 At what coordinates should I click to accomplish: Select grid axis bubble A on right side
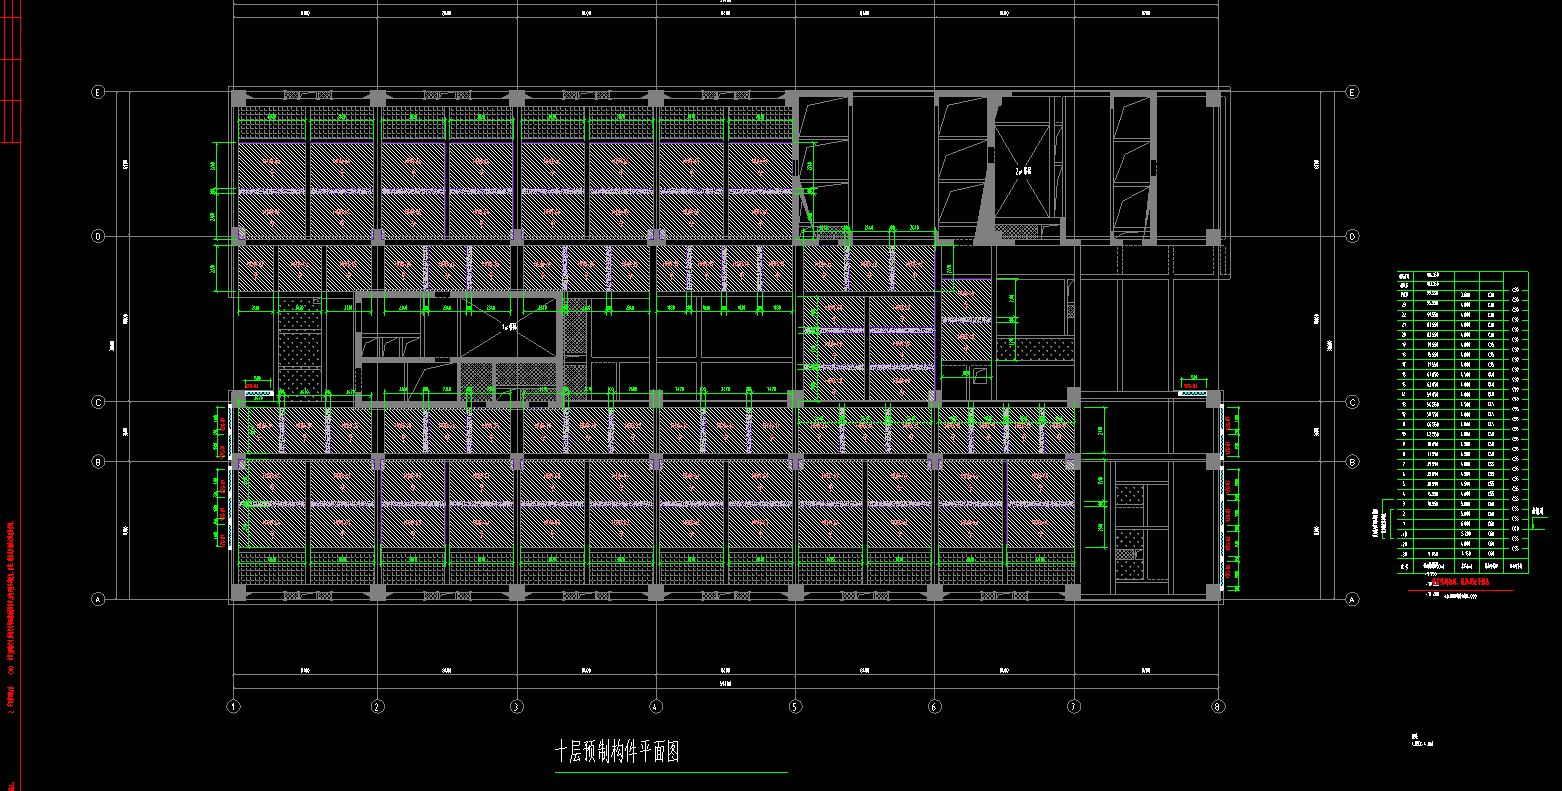point(1352,600)
